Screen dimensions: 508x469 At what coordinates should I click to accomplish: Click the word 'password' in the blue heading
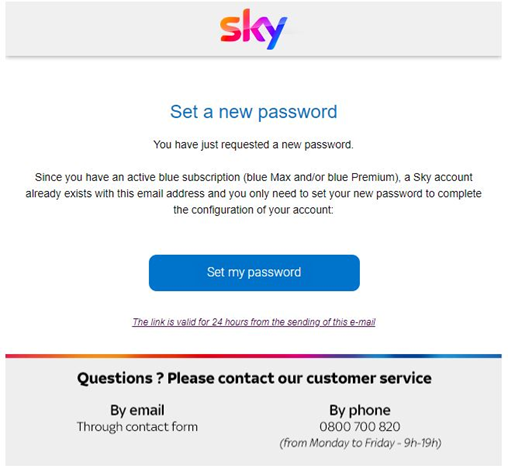298,113
